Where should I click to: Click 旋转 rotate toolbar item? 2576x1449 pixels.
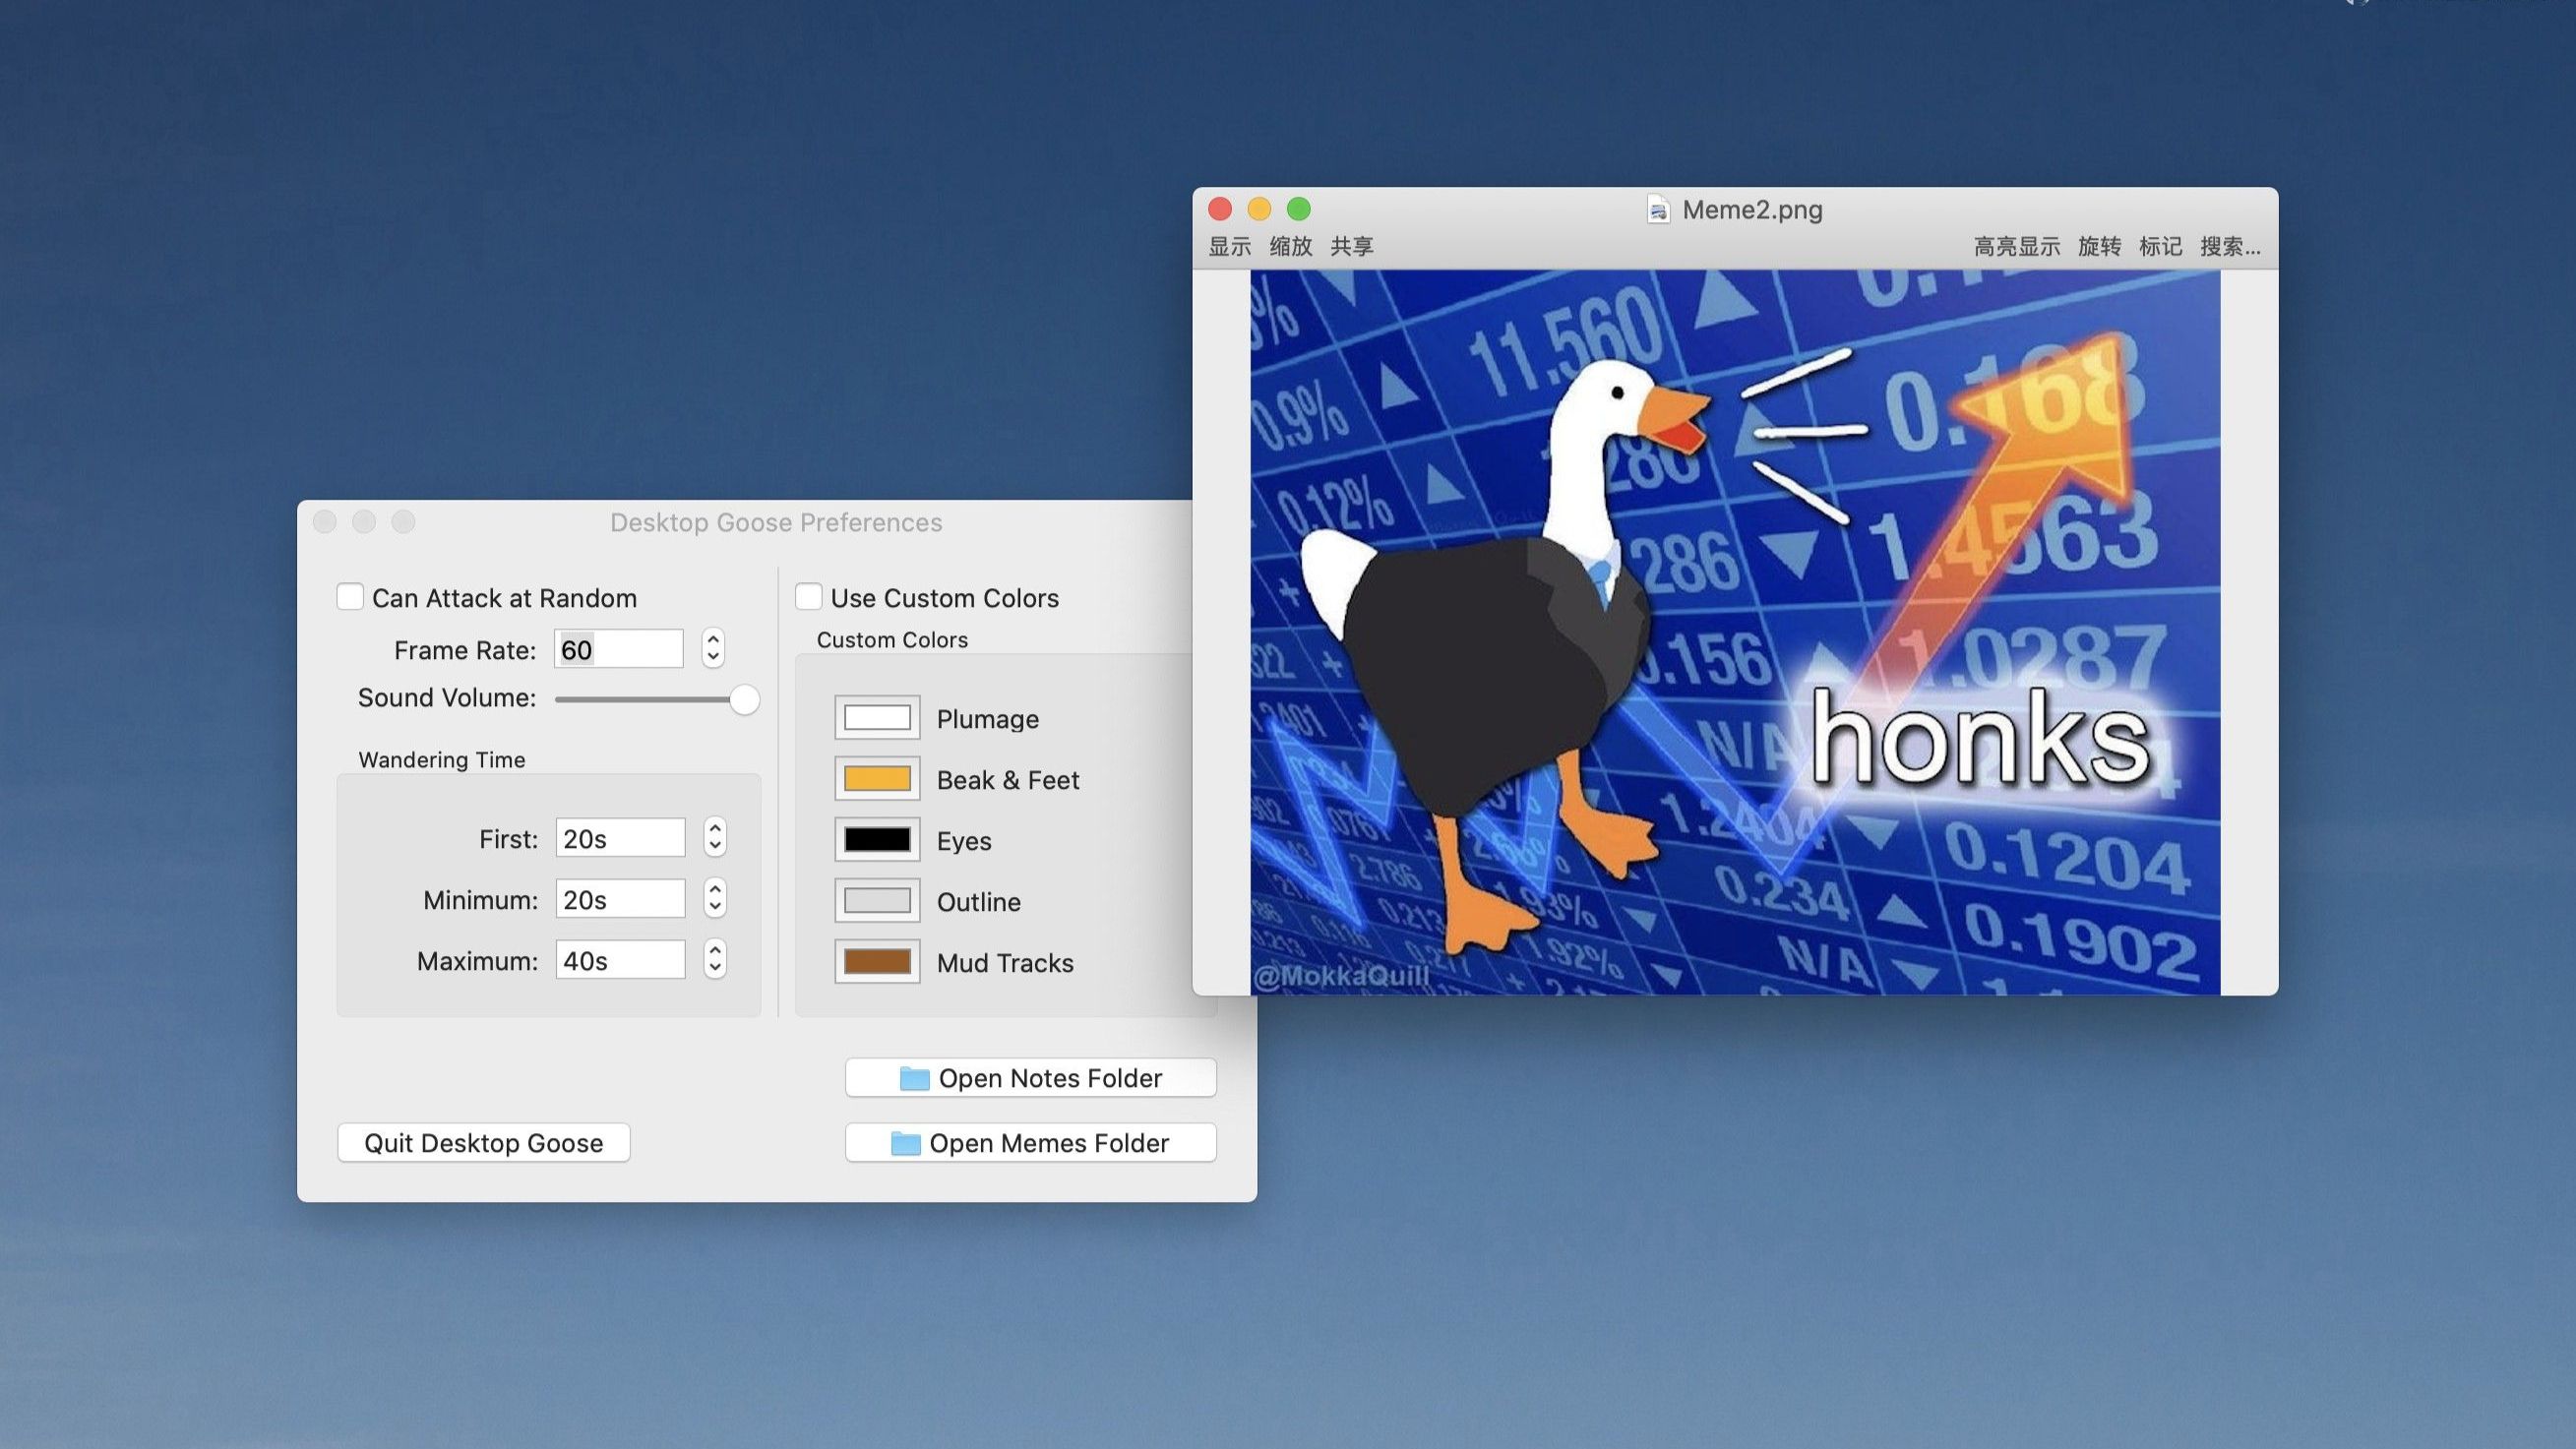(2098, 247)
